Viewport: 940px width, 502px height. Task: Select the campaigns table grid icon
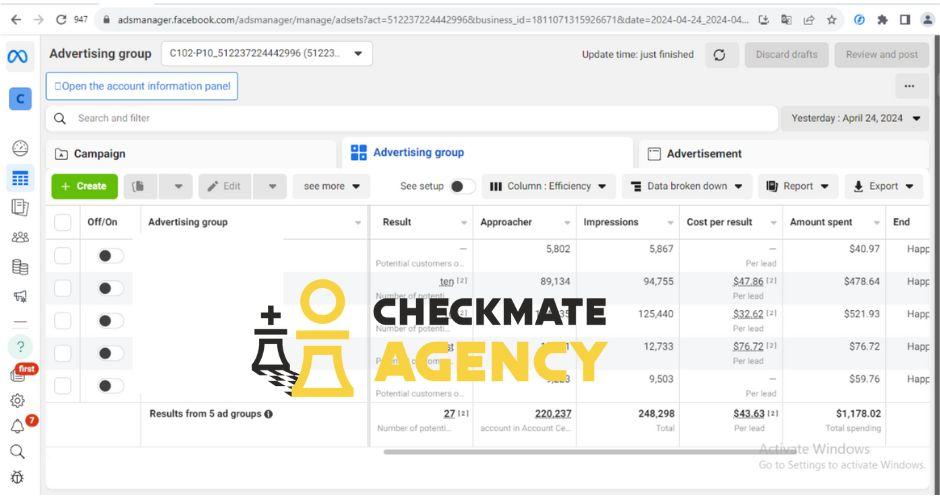(20, 178)
